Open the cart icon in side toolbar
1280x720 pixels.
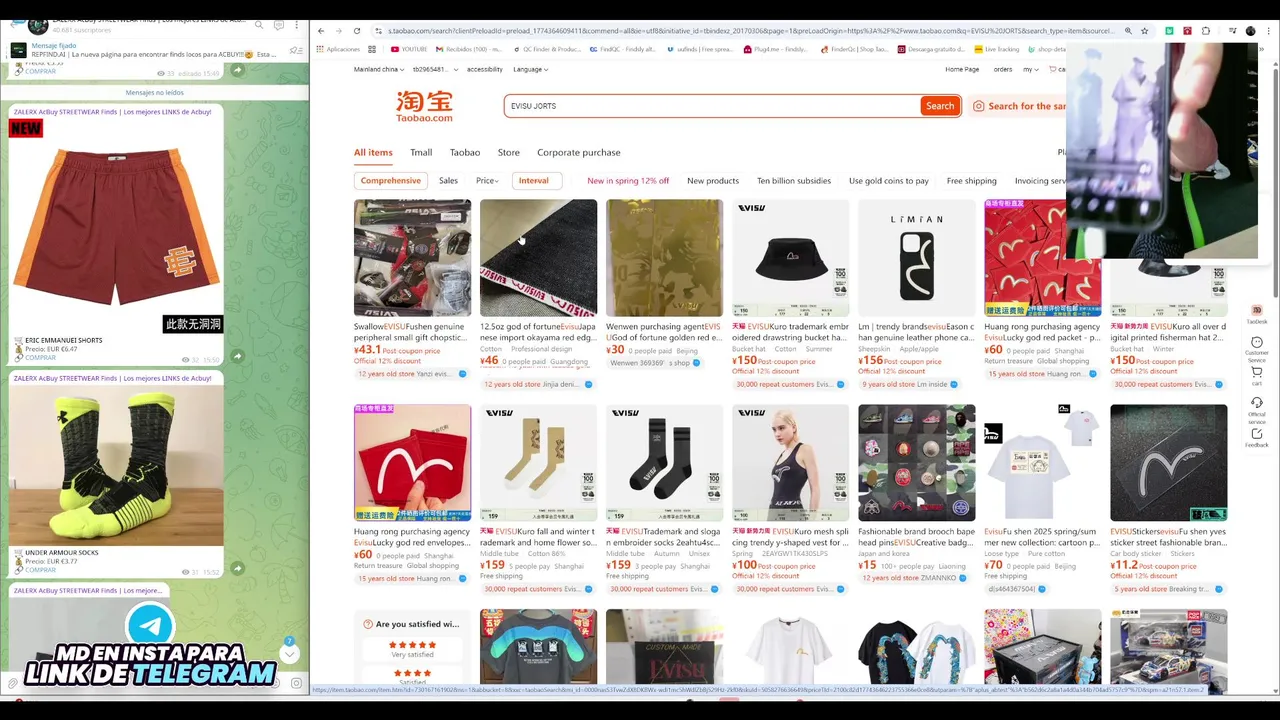(1257, 374)
